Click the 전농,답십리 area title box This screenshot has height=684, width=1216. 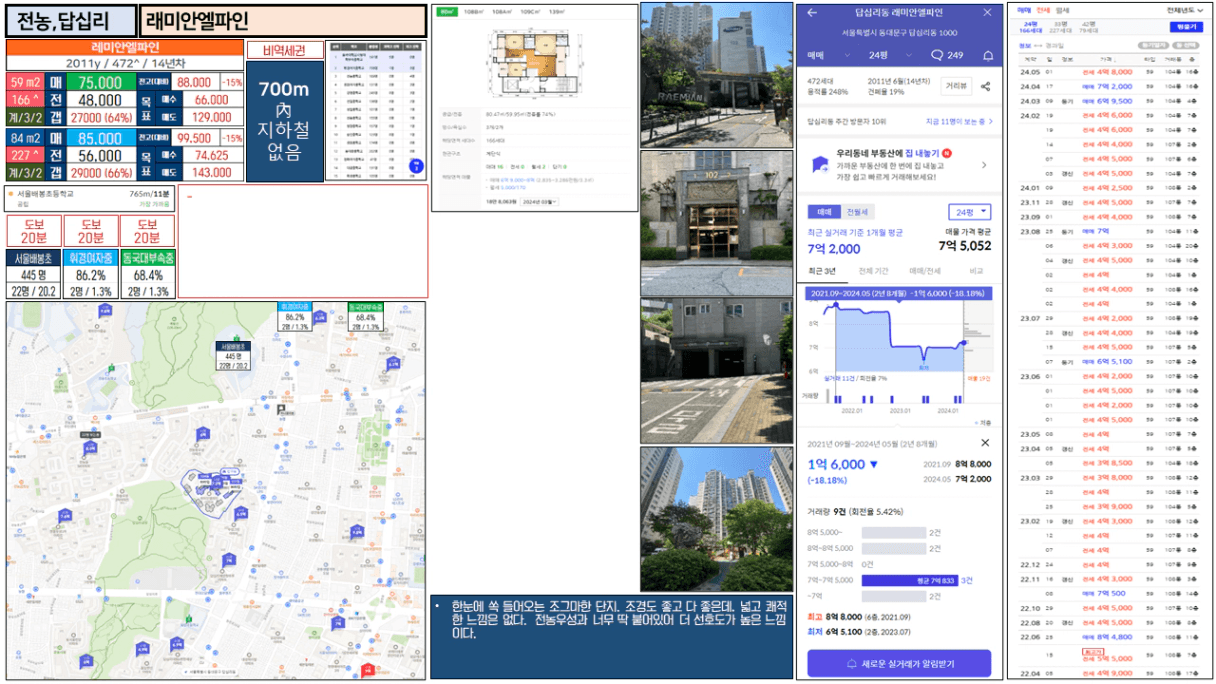71,21
